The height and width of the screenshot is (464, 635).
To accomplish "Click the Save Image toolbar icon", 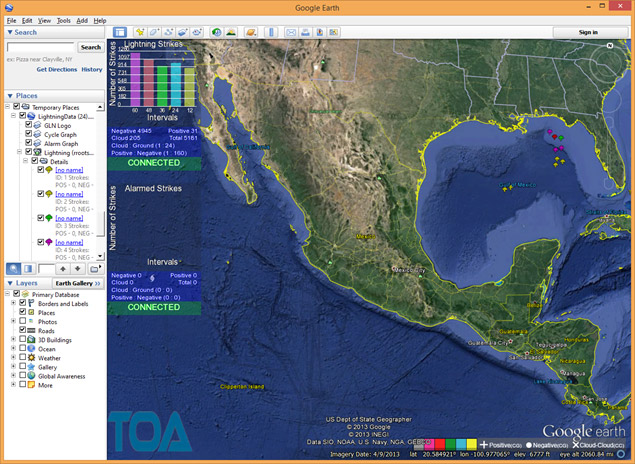I will pyautogui.click(x=334, y=32).
